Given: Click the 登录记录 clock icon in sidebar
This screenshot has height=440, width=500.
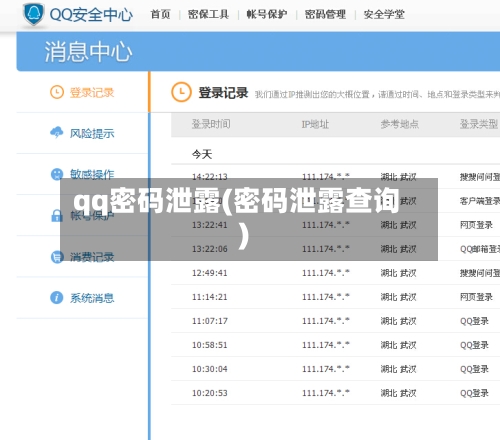Looking at the screenshot, I should tap(57, 92).
